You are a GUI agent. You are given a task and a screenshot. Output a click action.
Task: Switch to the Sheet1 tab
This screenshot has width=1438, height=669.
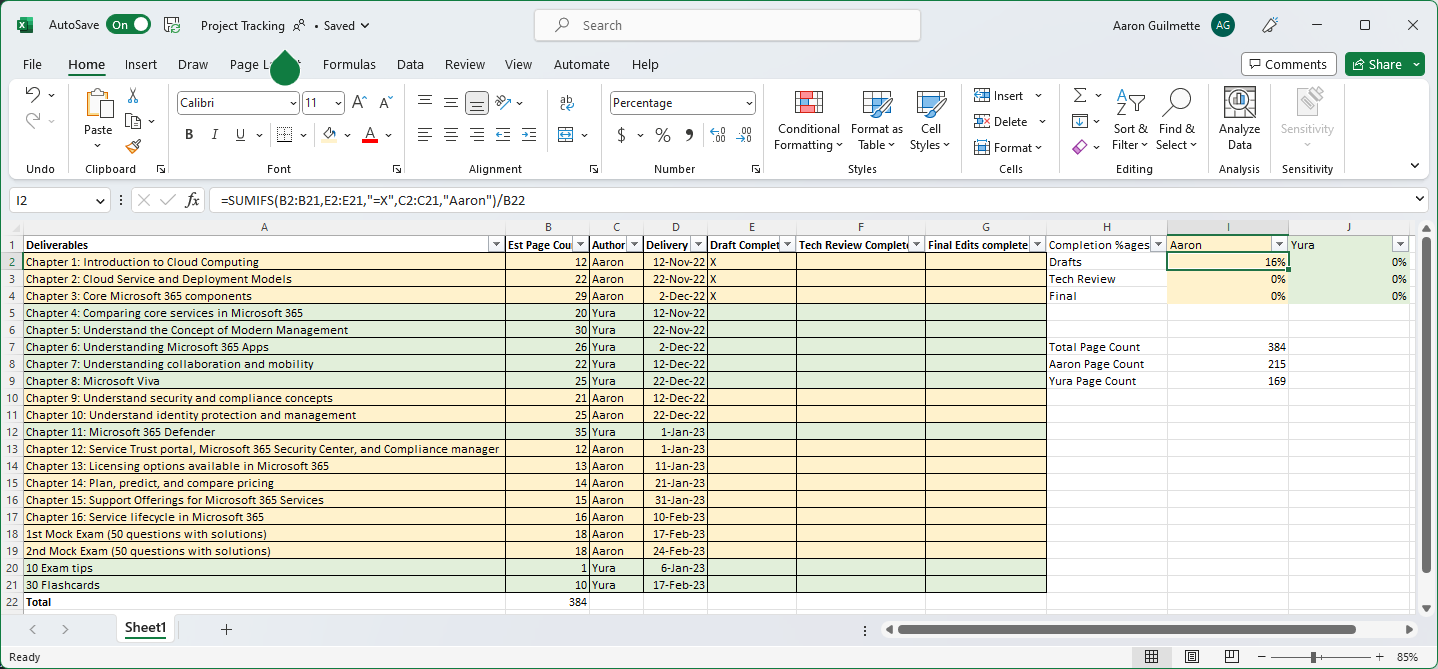click(x=145, y=628)
